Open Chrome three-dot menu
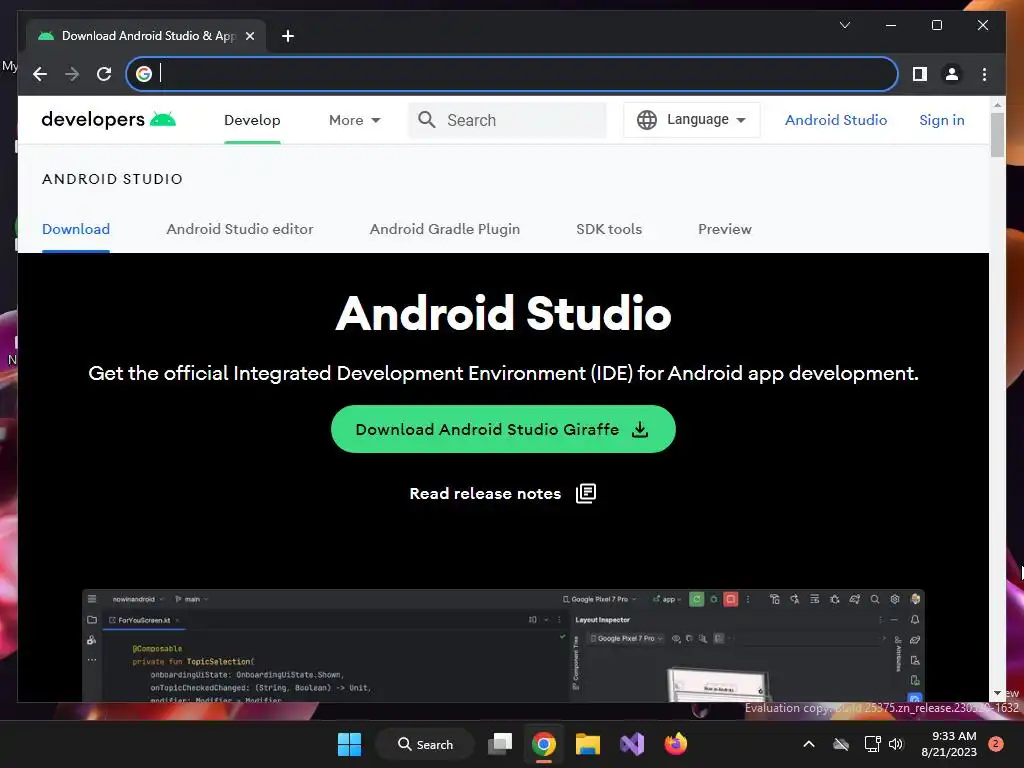The height and width of the screenshot is (768, 1024). pyautogui.click(x=984, y=74)
